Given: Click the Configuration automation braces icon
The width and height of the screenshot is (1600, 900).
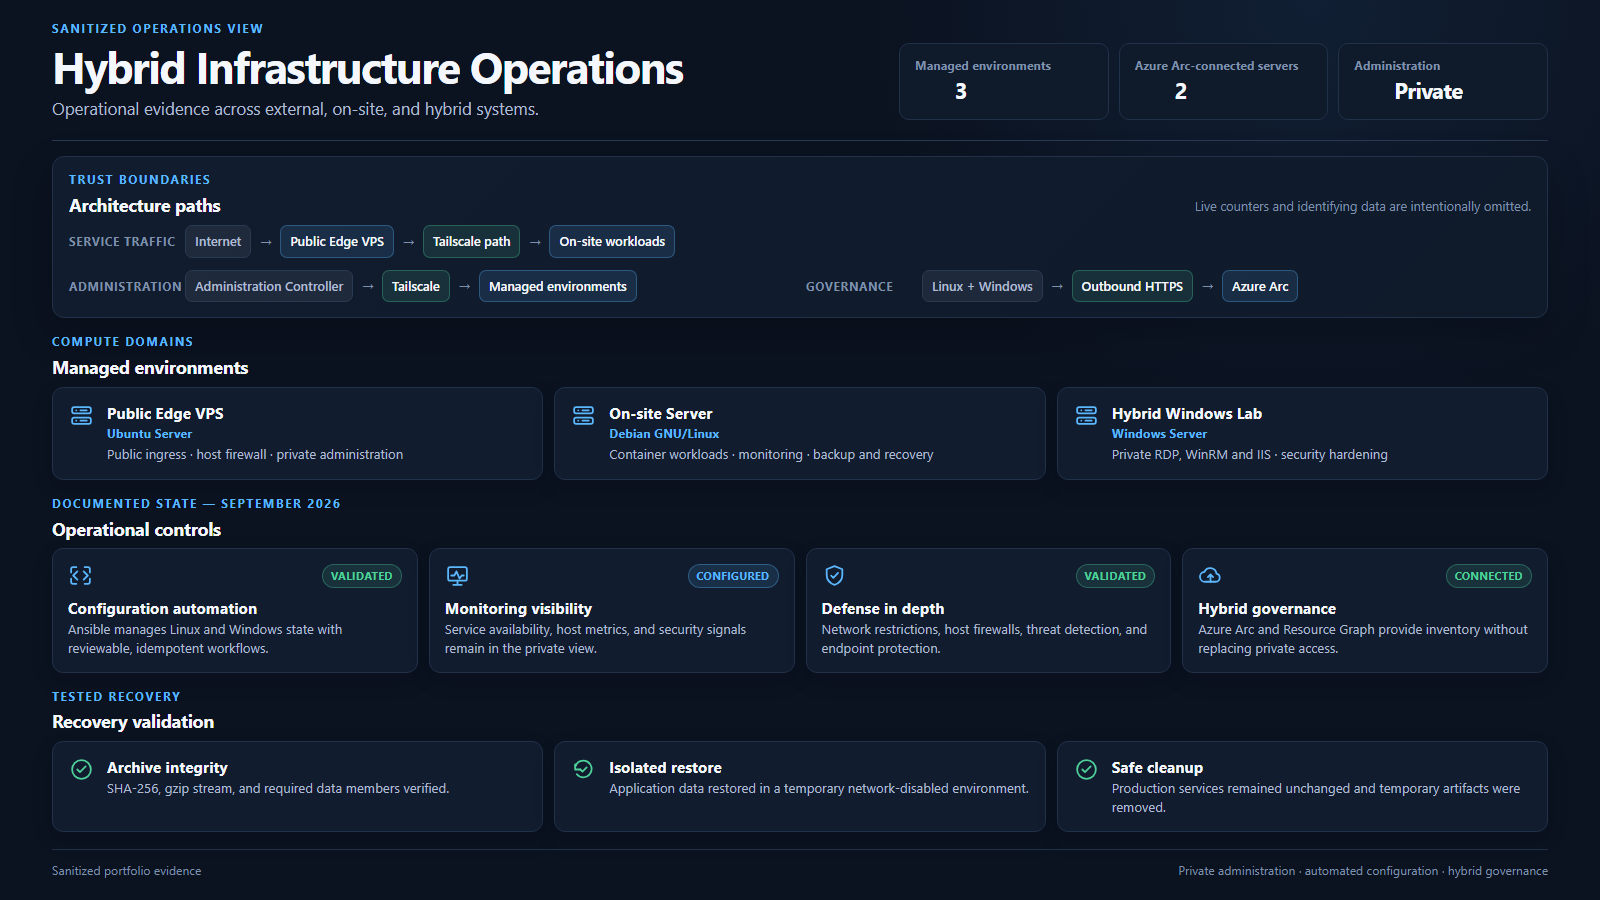Looking at the screenshot, I should [80, 575].
